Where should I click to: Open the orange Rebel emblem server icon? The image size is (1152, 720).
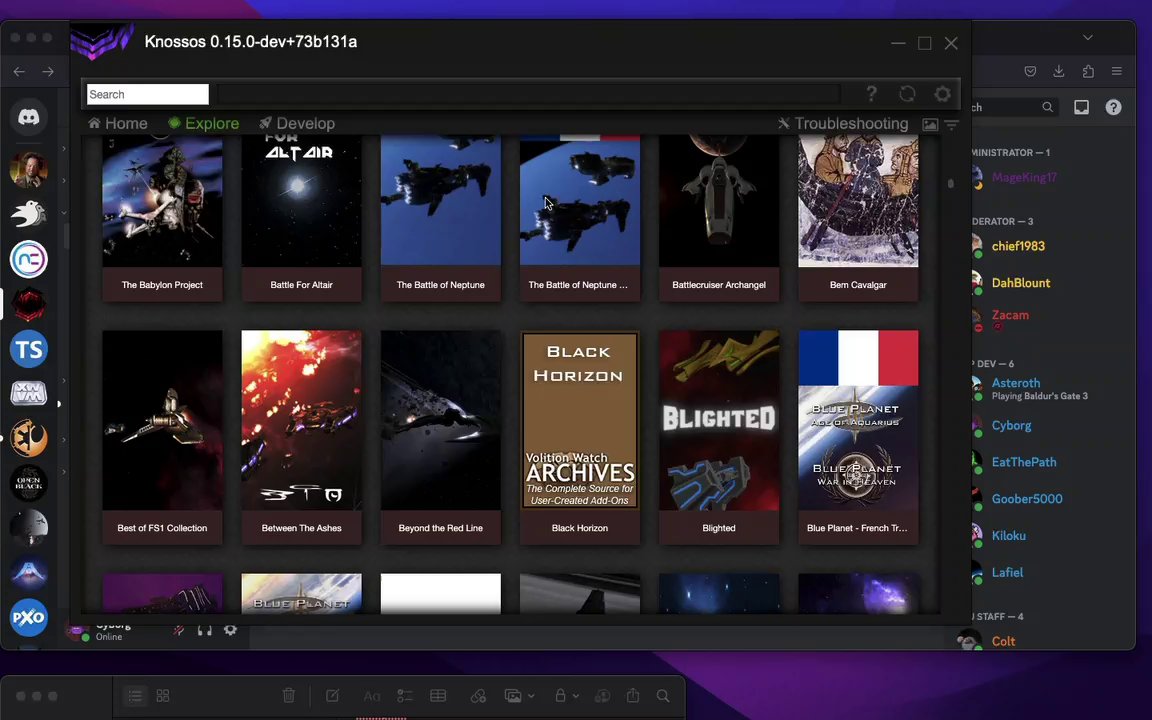(29, 439)
